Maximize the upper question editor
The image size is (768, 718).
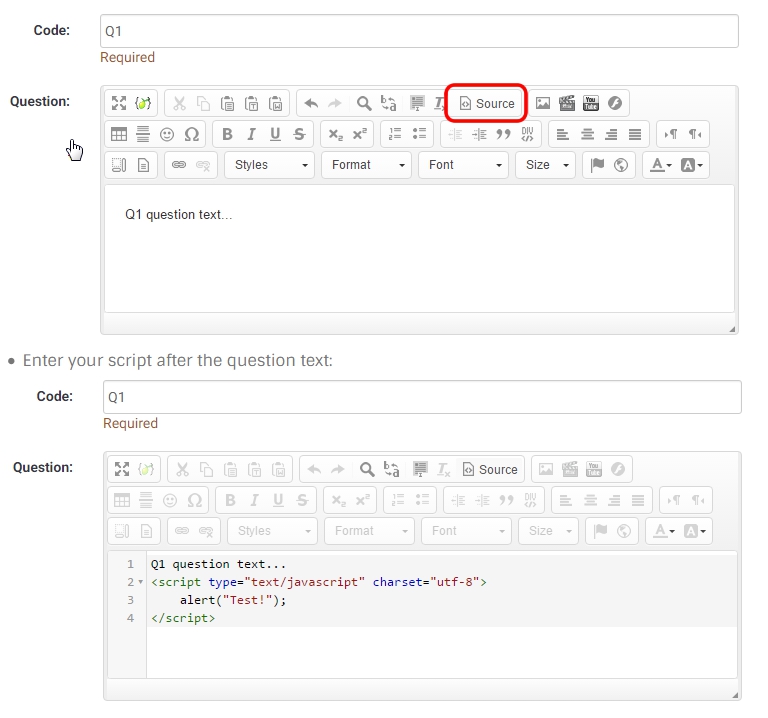tap(119, 103)
